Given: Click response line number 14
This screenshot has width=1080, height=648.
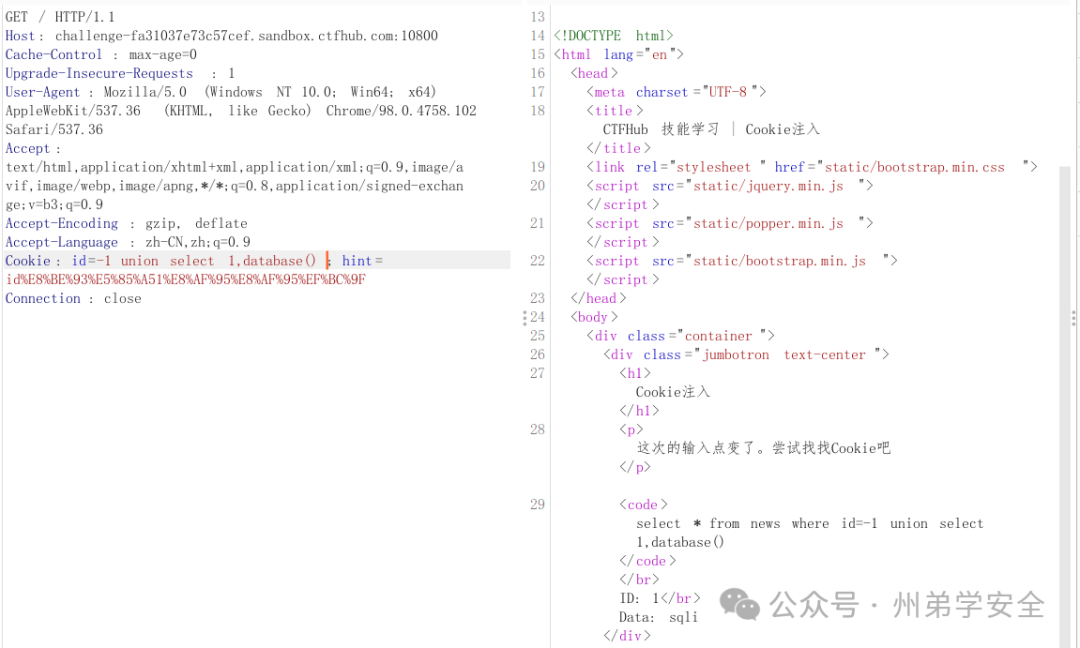Looking at the screenshot, I should coord(537,36).
